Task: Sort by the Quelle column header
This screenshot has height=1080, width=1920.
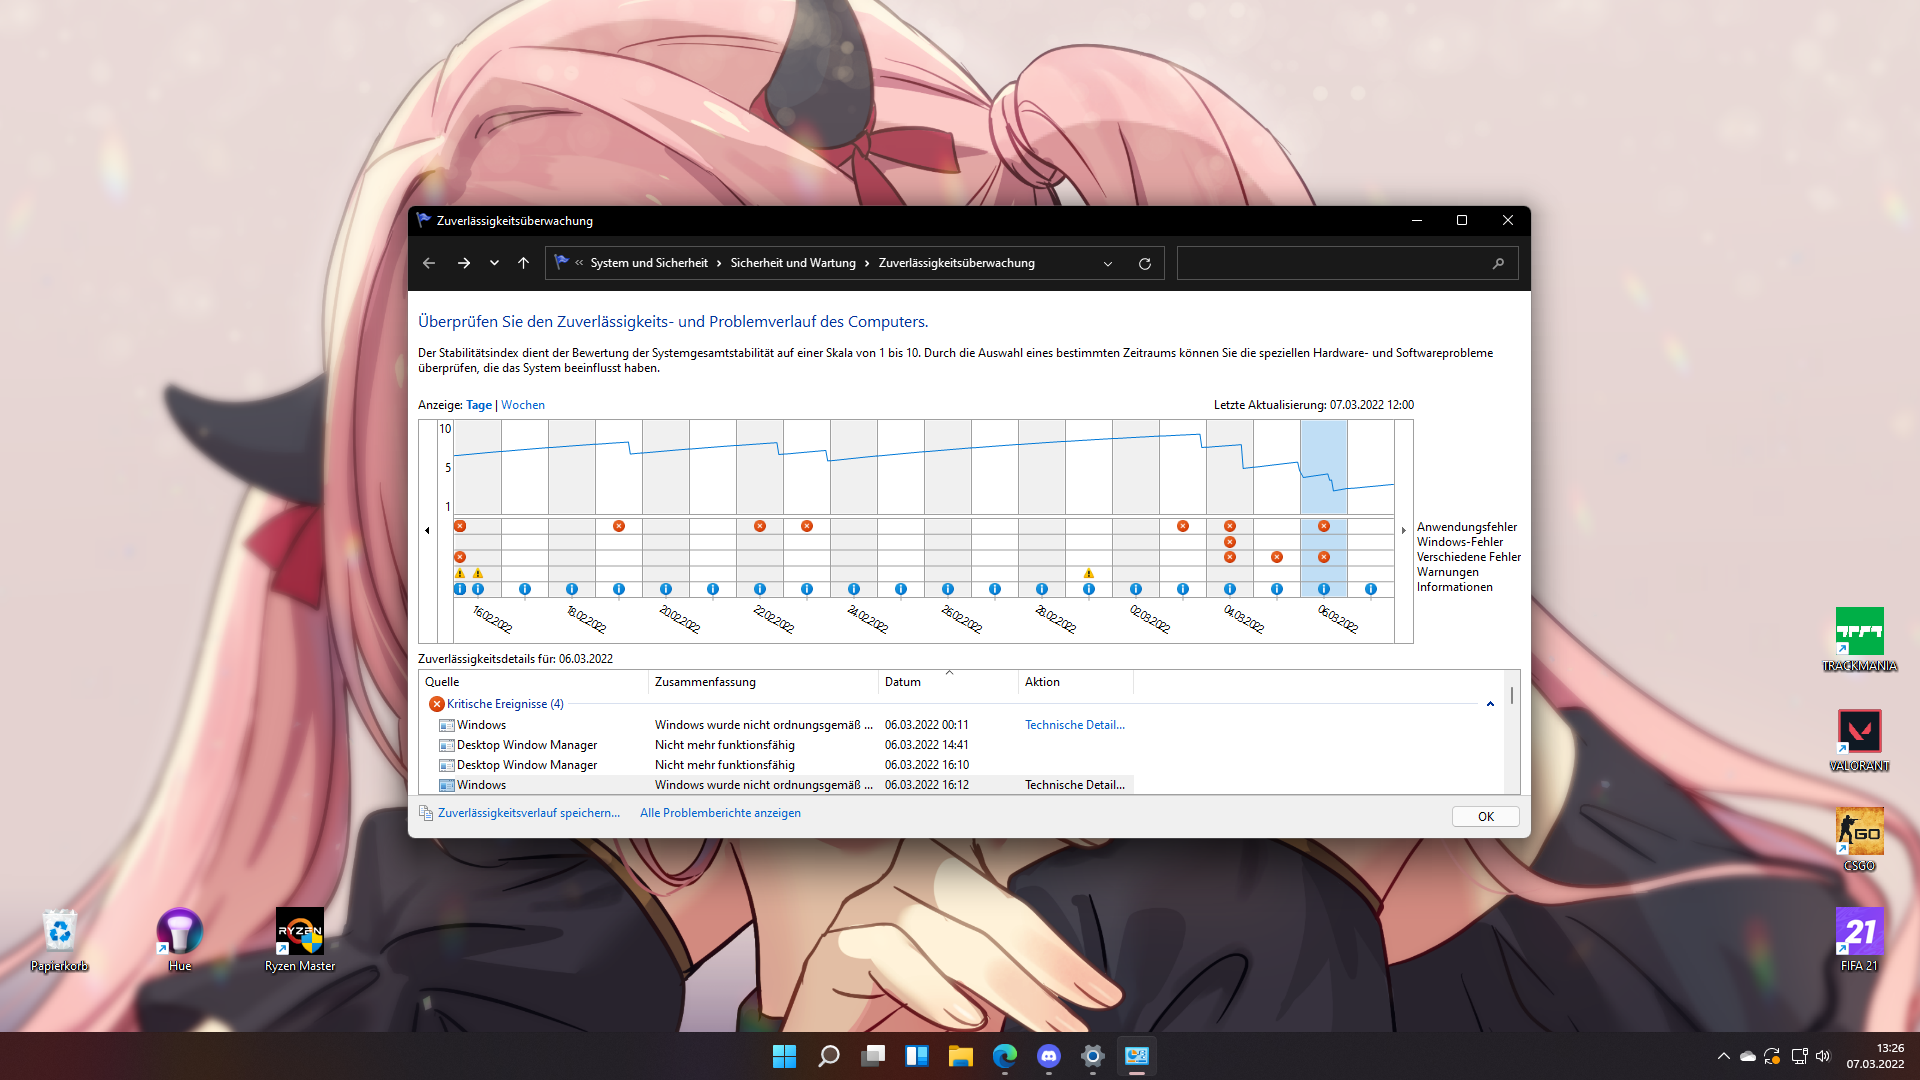Action: [x=534, y=682]
